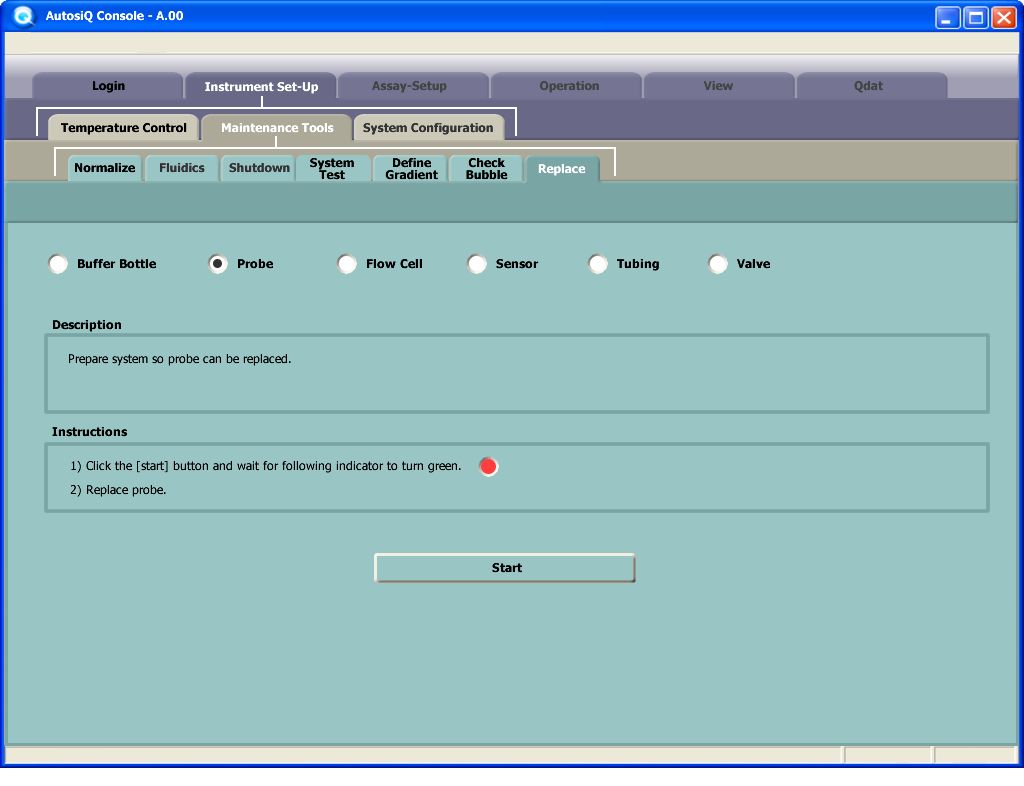The height and width of the screenshot is (786, 1024).
Task: Choose the Sensor radio option
Action: [477, 264]
